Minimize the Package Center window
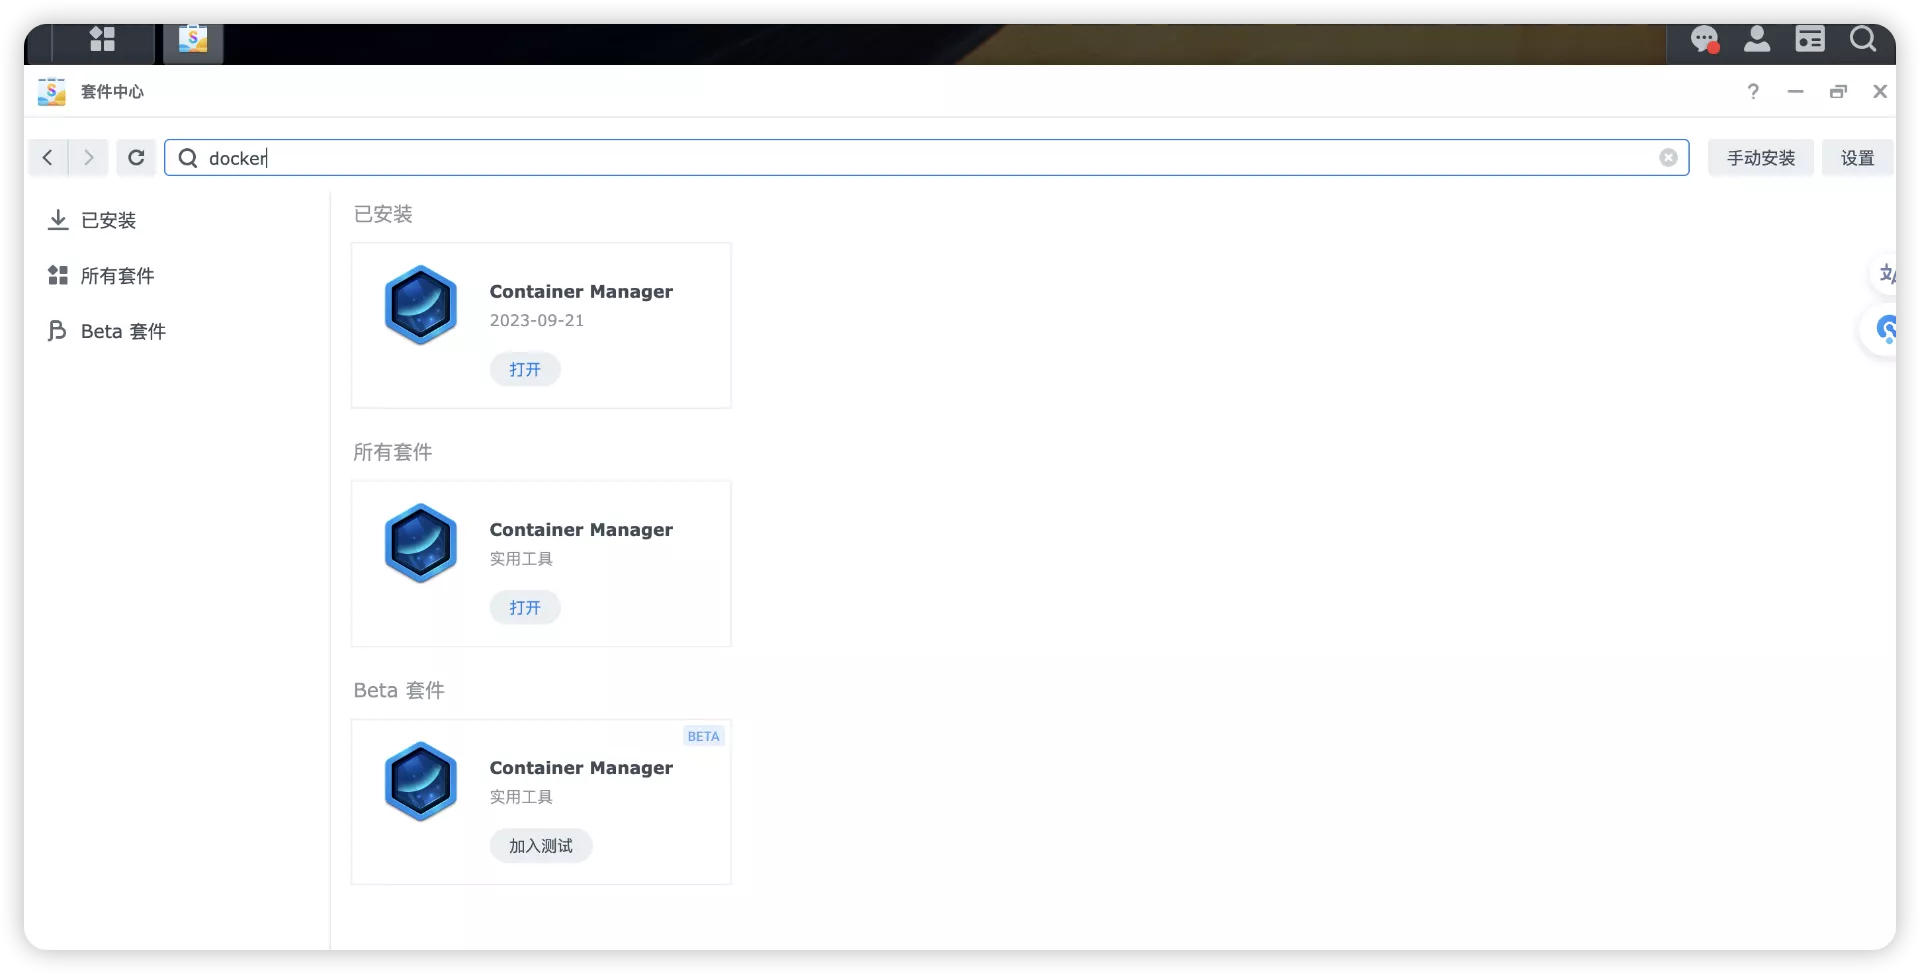Image resolution: width=1920 pixels, height=973 pixels. (1796, 91)
